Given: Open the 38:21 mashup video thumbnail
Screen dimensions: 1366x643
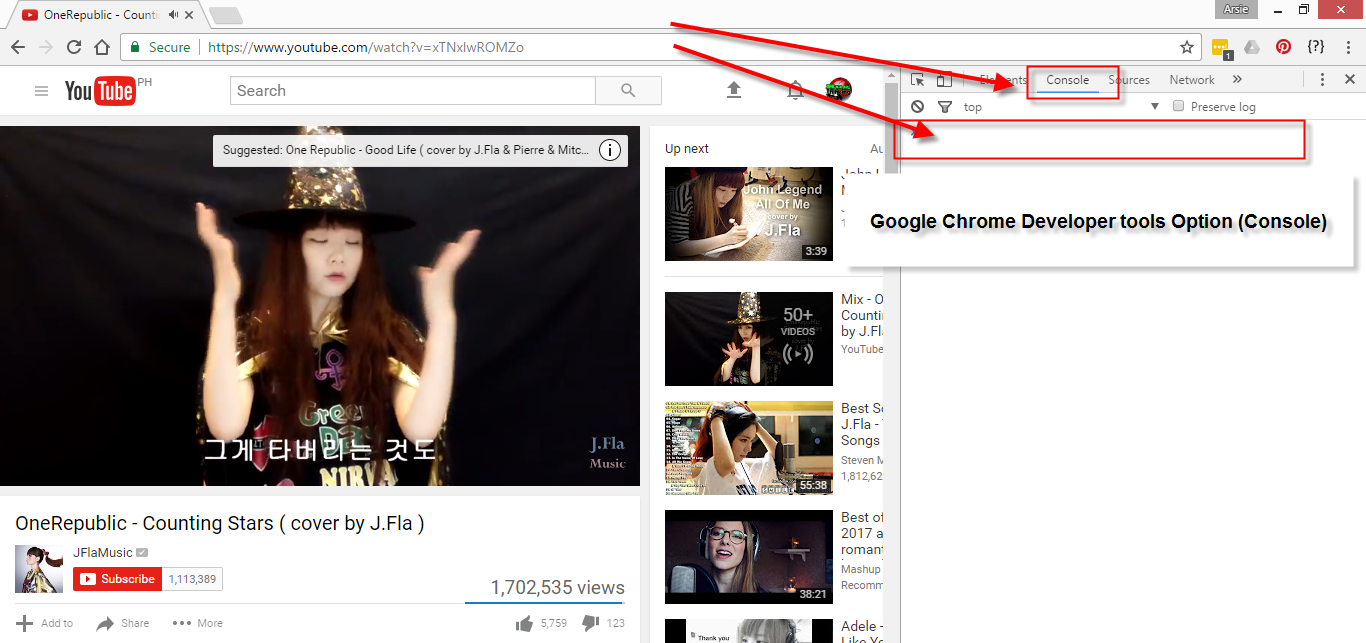Looking at the screenshot, I should 749,557.
